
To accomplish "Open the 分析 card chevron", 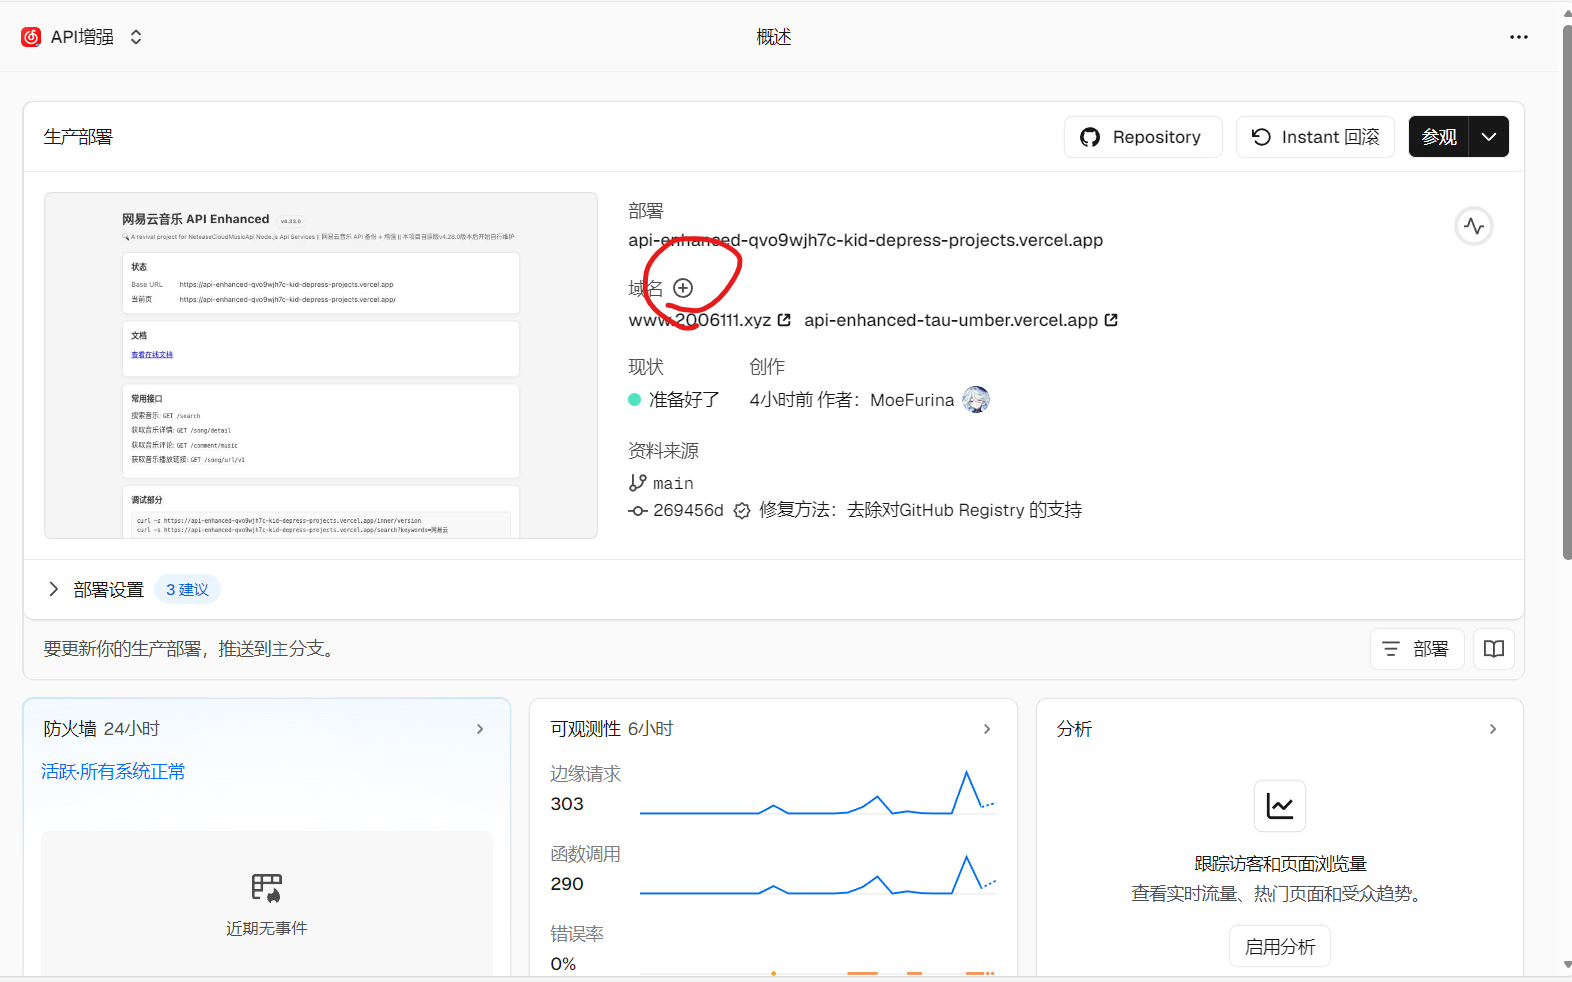I will click(1493, 729).
